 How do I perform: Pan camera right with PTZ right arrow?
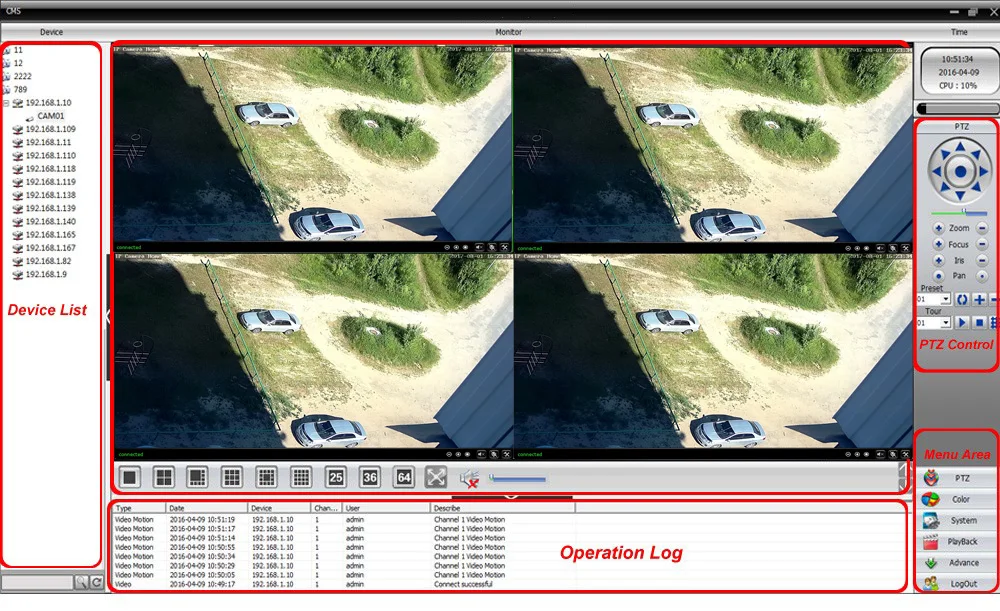983,172
